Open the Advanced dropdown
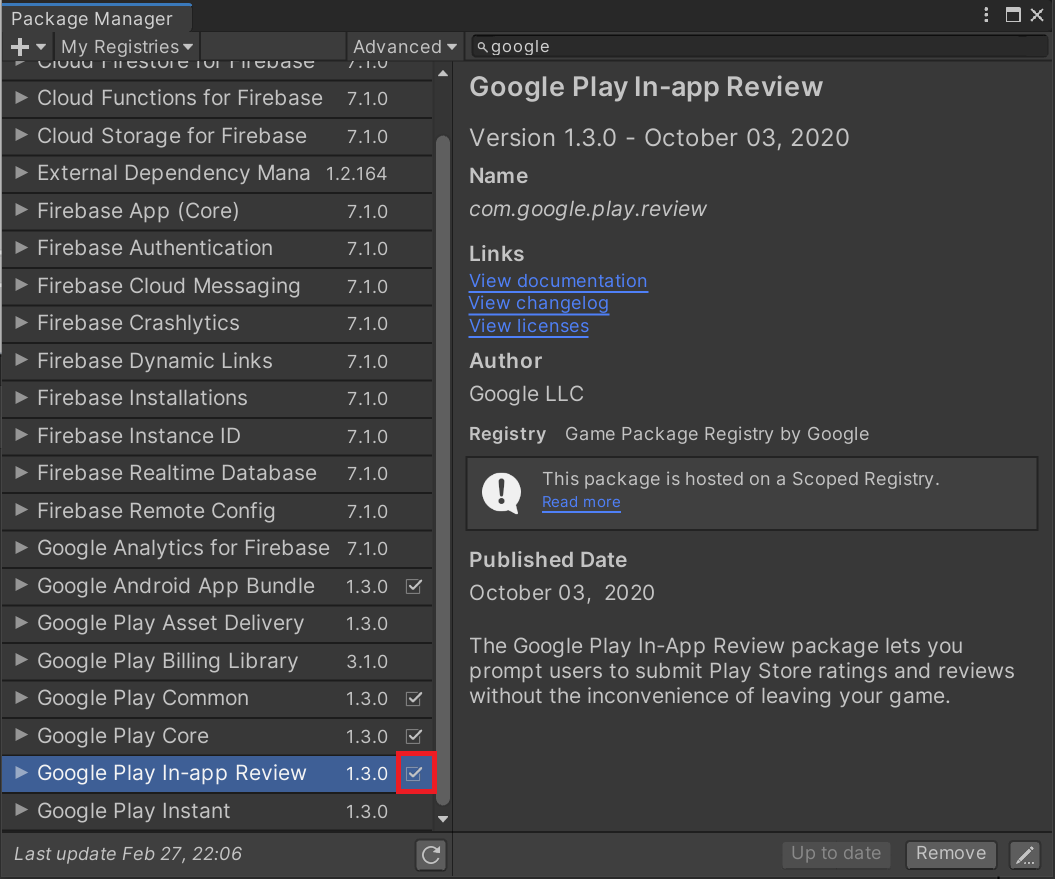Image resolution: width=1055 pixels, height=879 pixels. 404,46
